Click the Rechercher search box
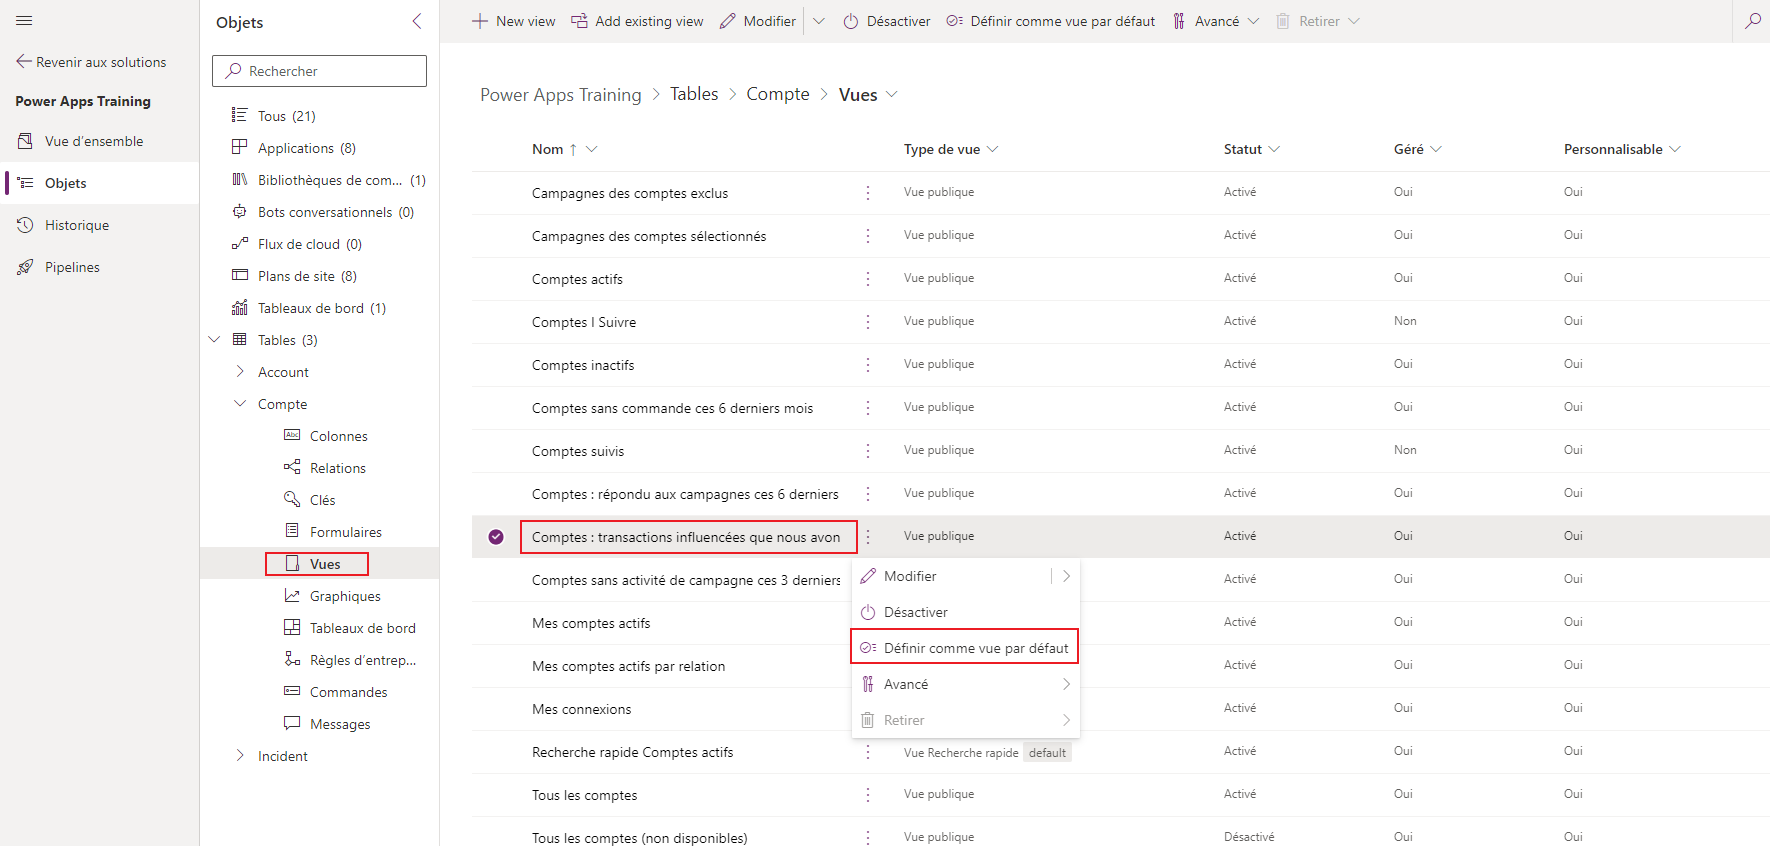 pos(320,71)
